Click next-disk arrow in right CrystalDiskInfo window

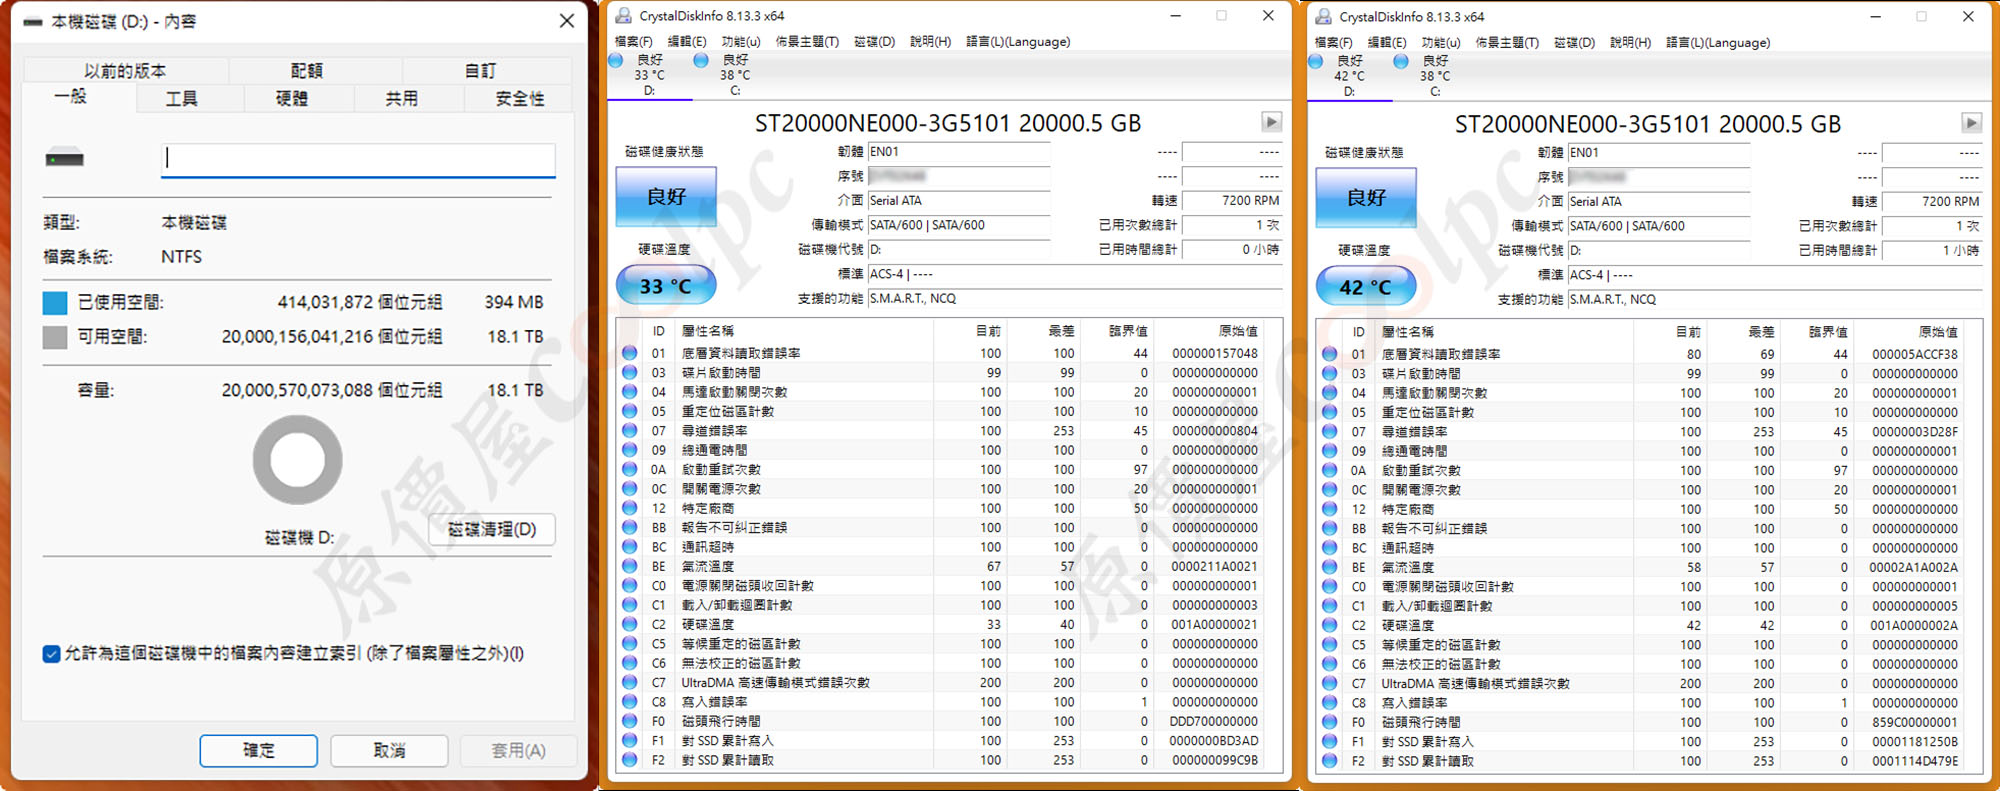tap(1971, 123)
